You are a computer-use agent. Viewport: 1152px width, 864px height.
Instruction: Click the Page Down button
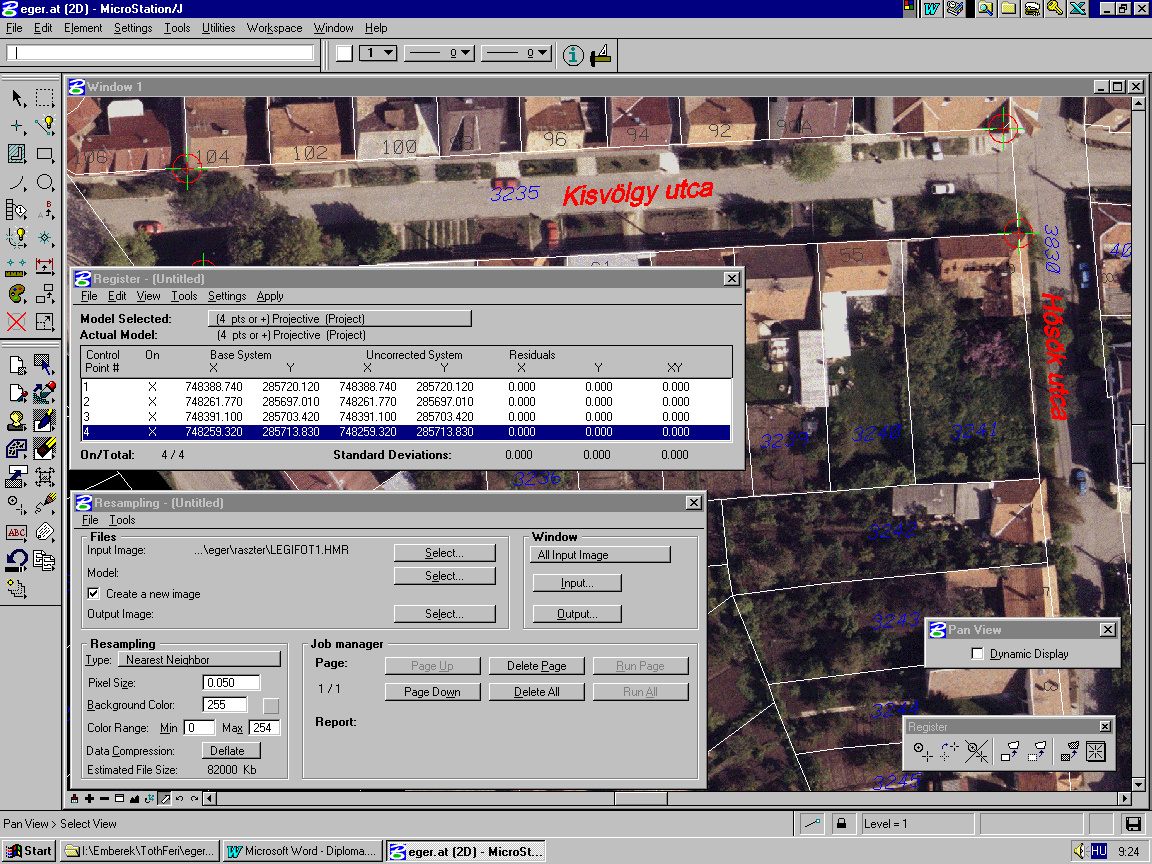pos(432,692)
